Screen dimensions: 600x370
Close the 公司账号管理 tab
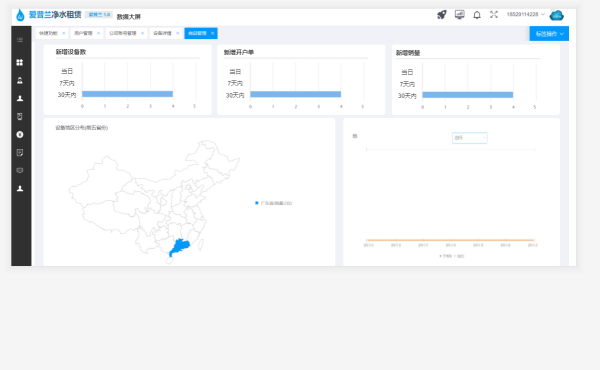[142, 33]
